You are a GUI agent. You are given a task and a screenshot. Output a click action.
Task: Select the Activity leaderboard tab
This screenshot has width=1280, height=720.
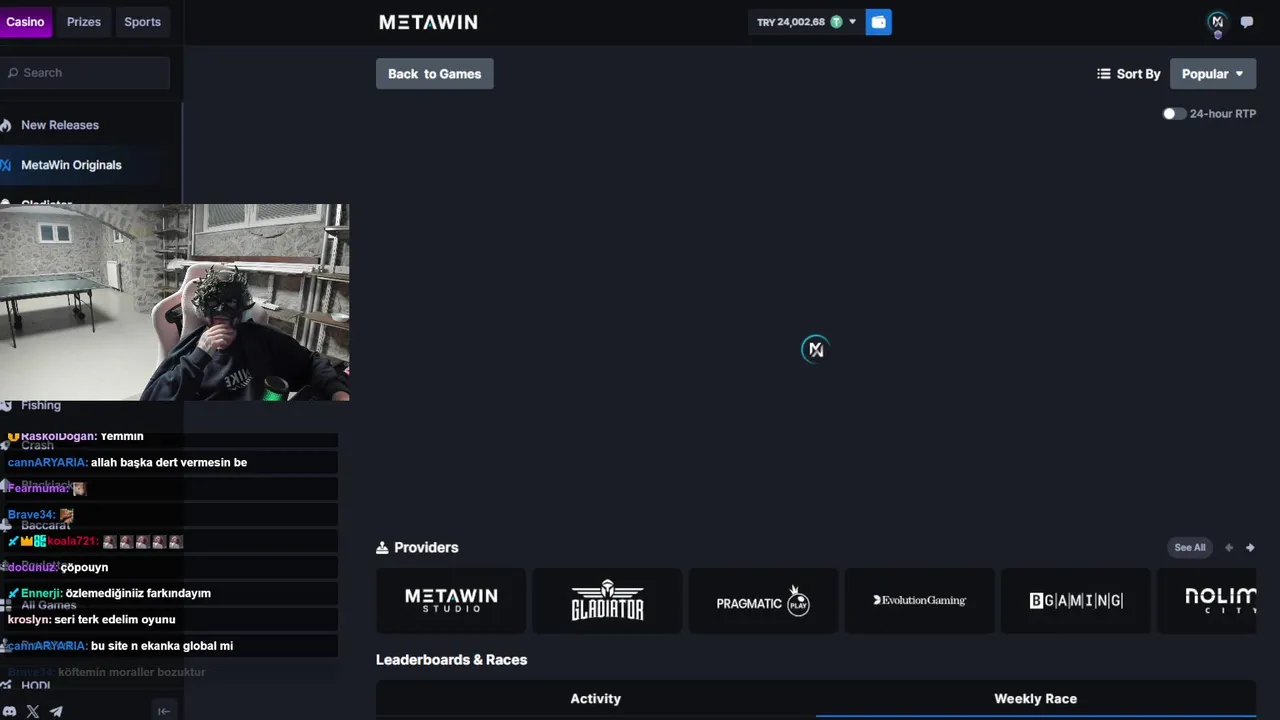596,699
